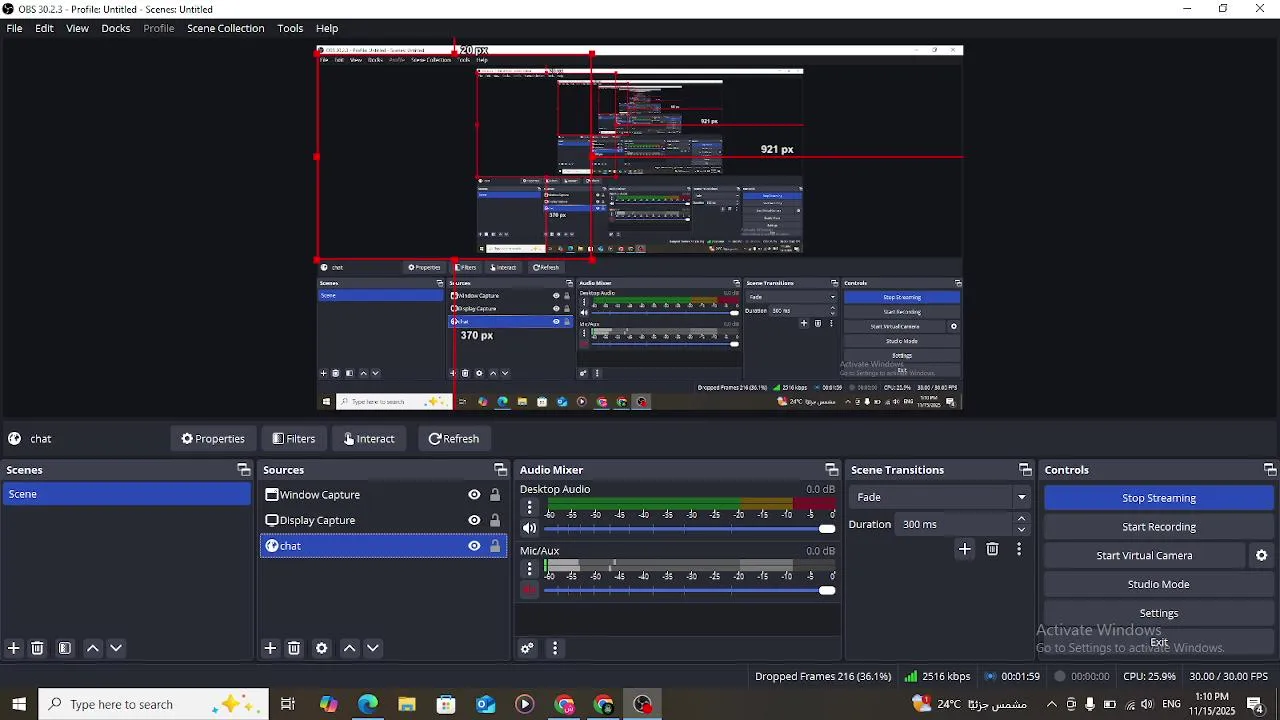Add a scene transition with the plus icon
The image size is (1280, 720).
click(x=965, y=549)
